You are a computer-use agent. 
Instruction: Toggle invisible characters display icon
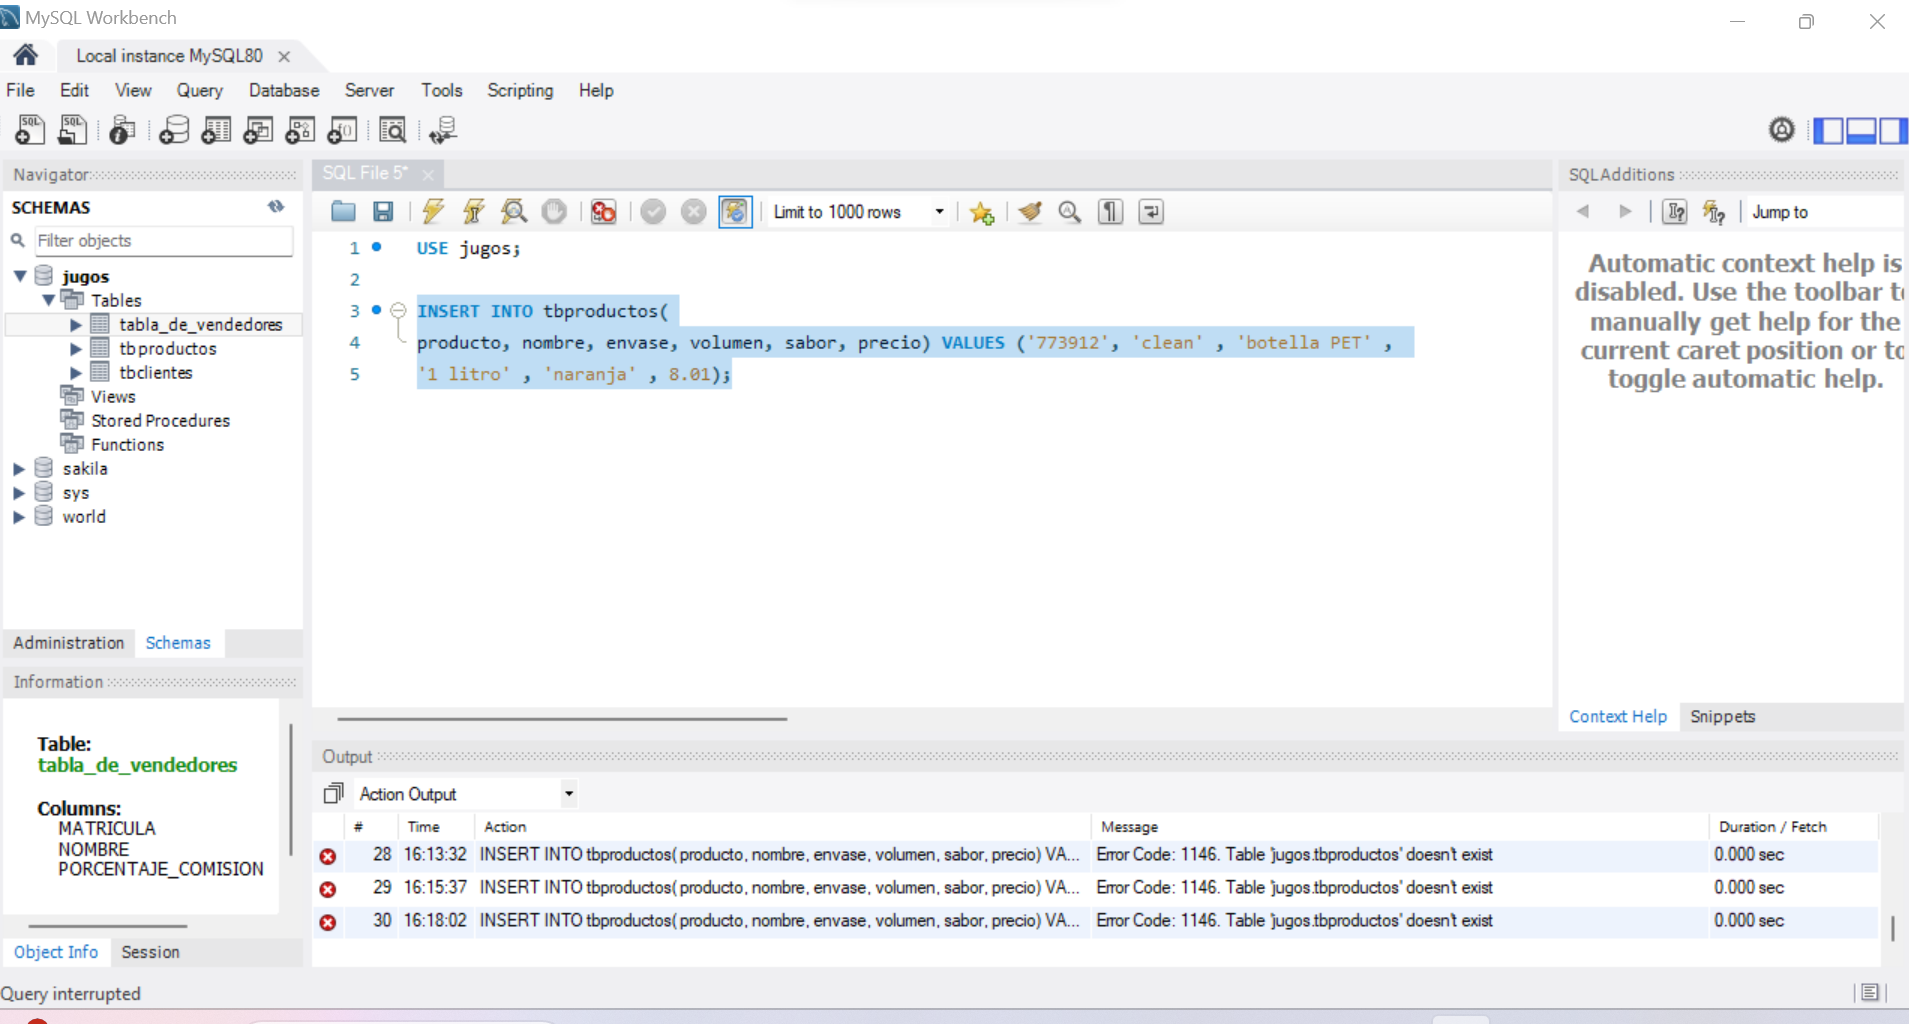1110,211
